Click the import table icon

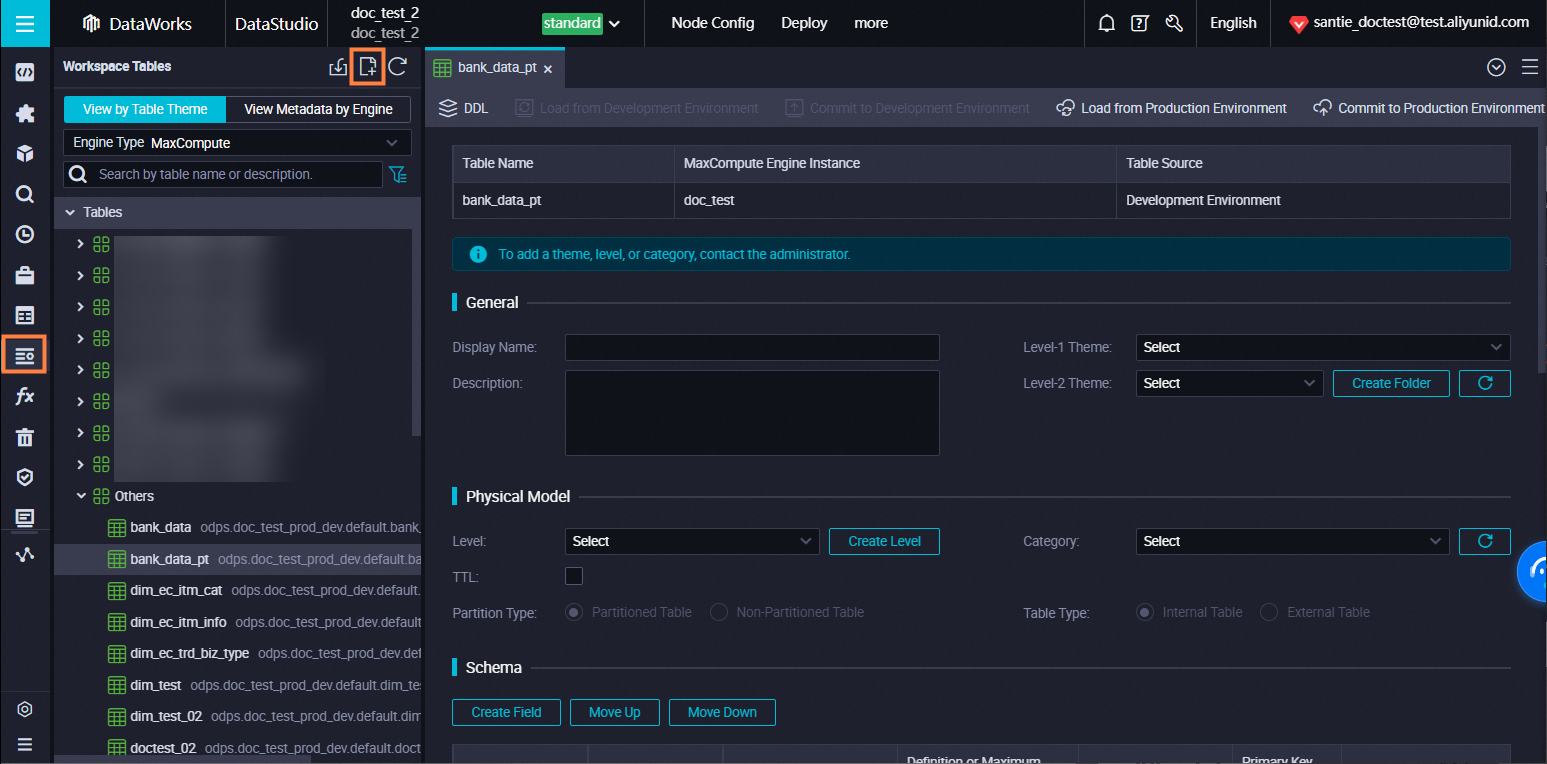[338, 67]
